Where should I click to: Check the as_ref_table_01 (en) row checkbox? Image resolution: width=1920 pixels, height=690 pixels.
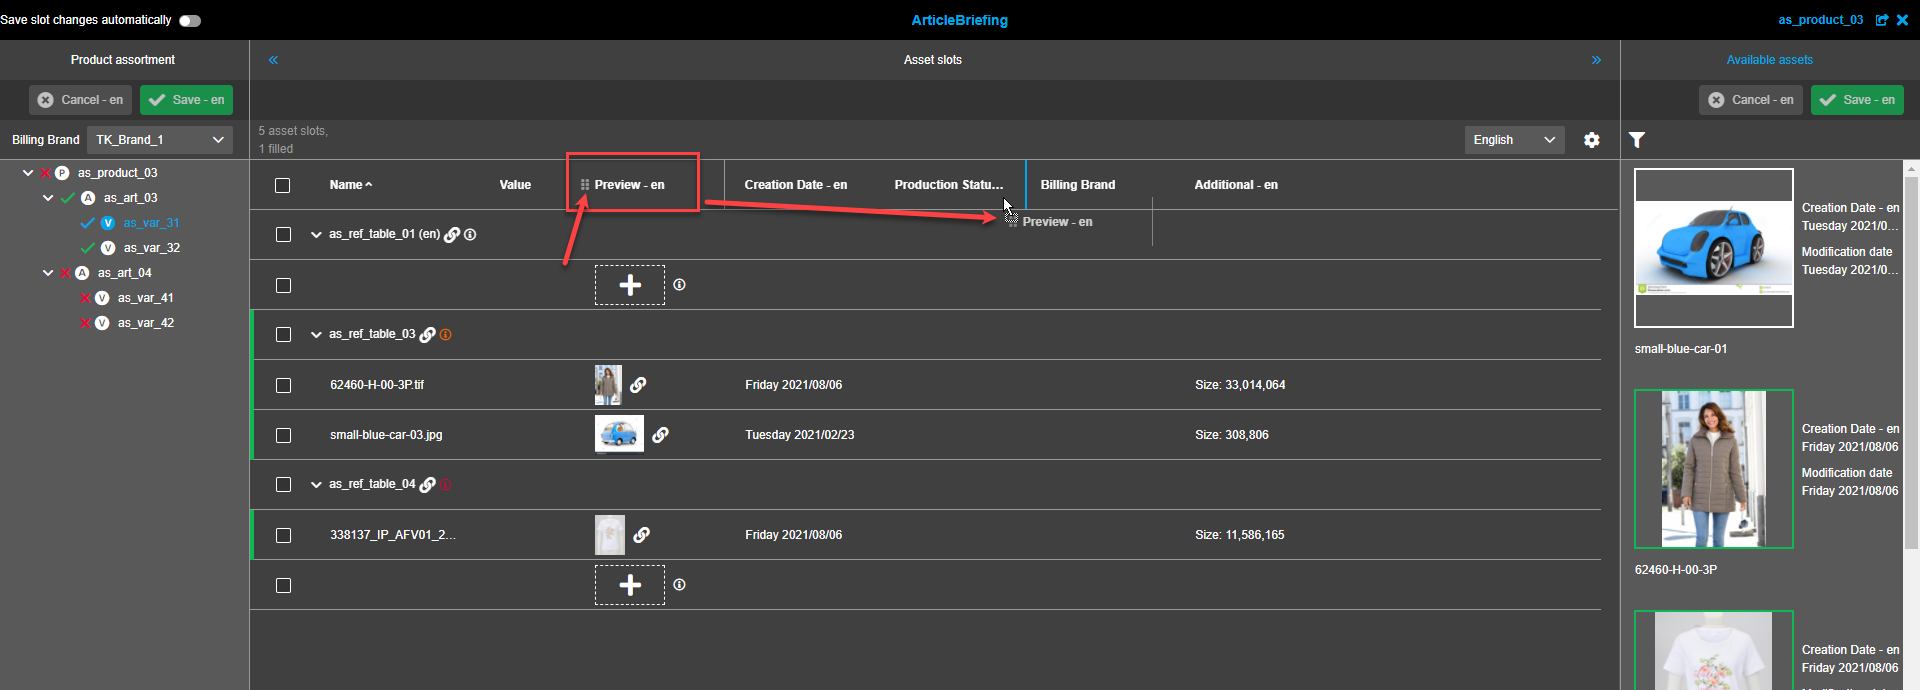[x=283, y=235]
